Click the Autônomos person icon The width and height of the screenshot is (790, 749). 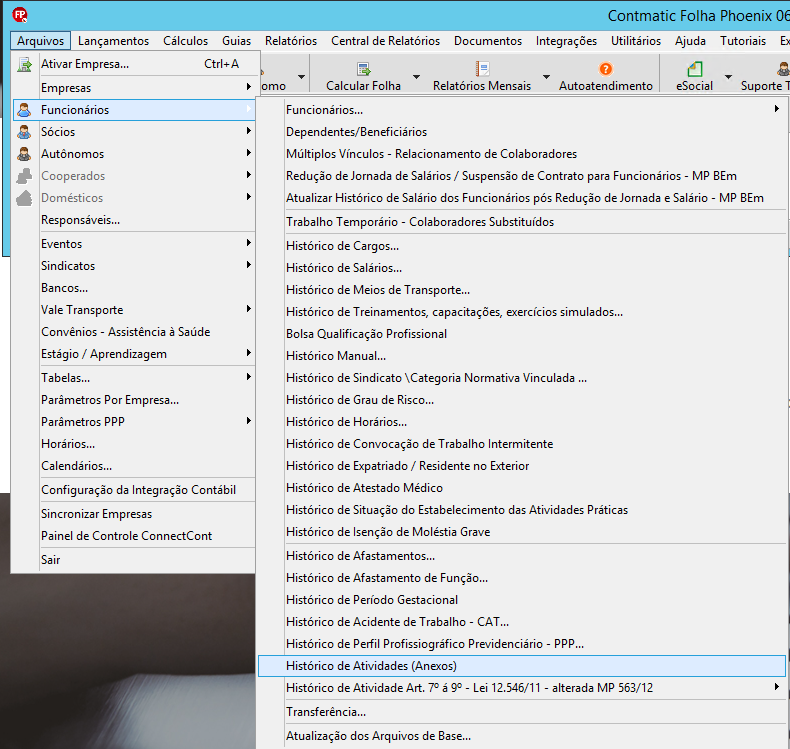click(24, 154)
